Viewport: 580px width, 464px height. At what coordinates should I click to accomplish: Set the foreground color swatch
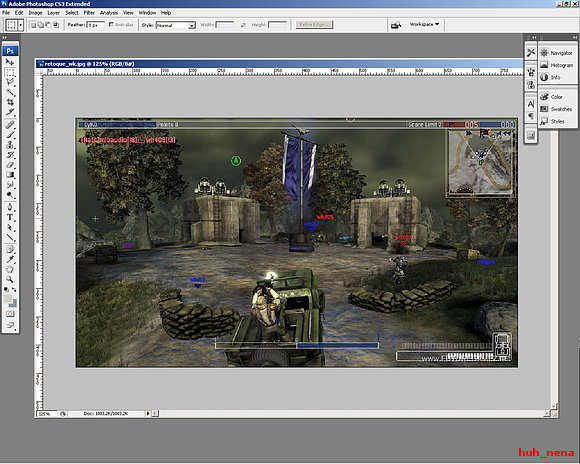[x=8, y=299]
